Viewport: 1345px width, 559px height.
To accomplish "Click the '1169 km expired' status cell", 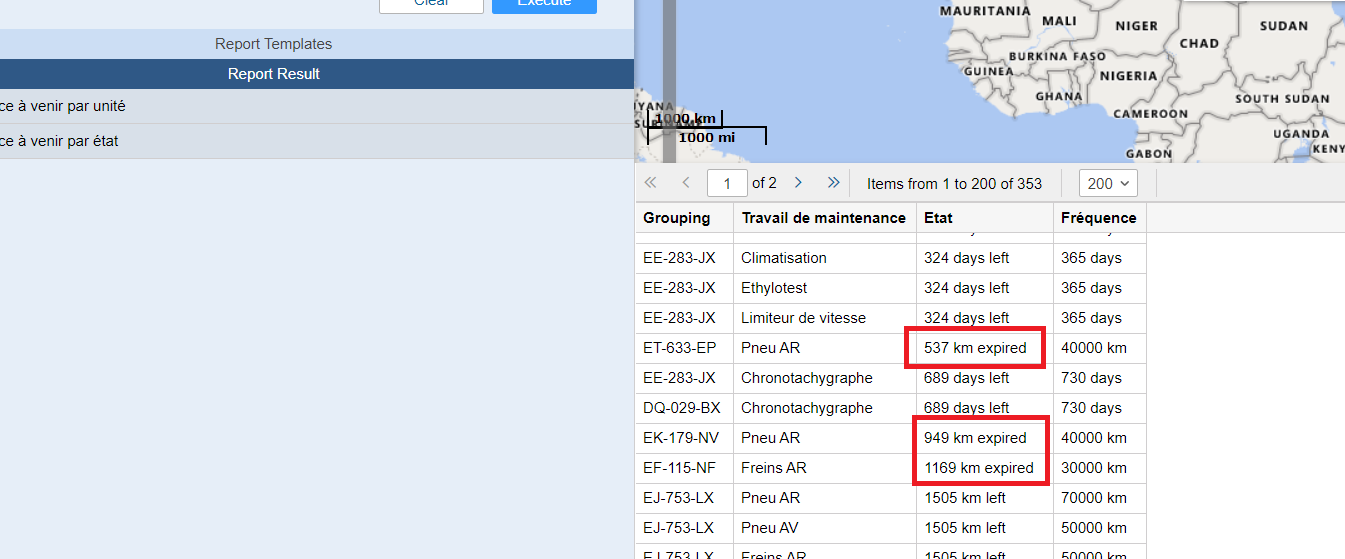I will (978, 468).
